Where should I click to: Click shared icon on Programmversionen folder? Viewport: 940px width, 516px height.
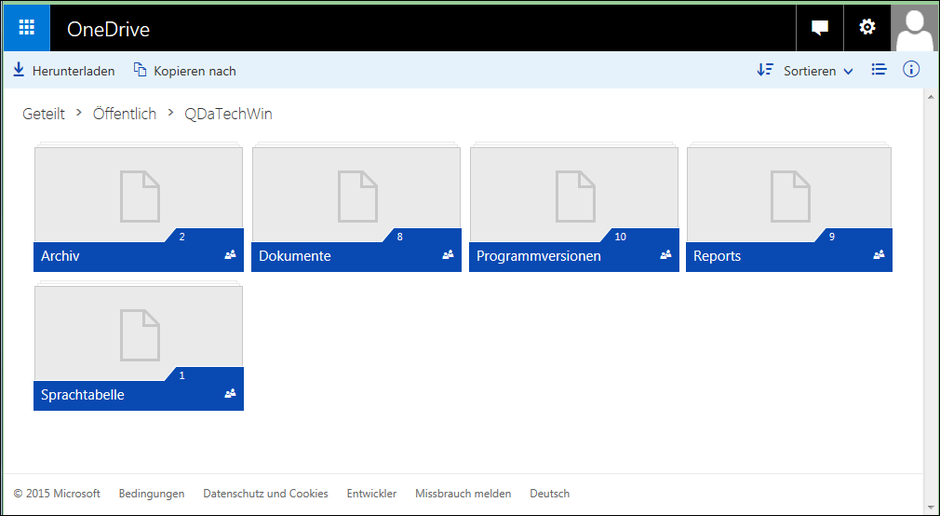click(665, 255)
